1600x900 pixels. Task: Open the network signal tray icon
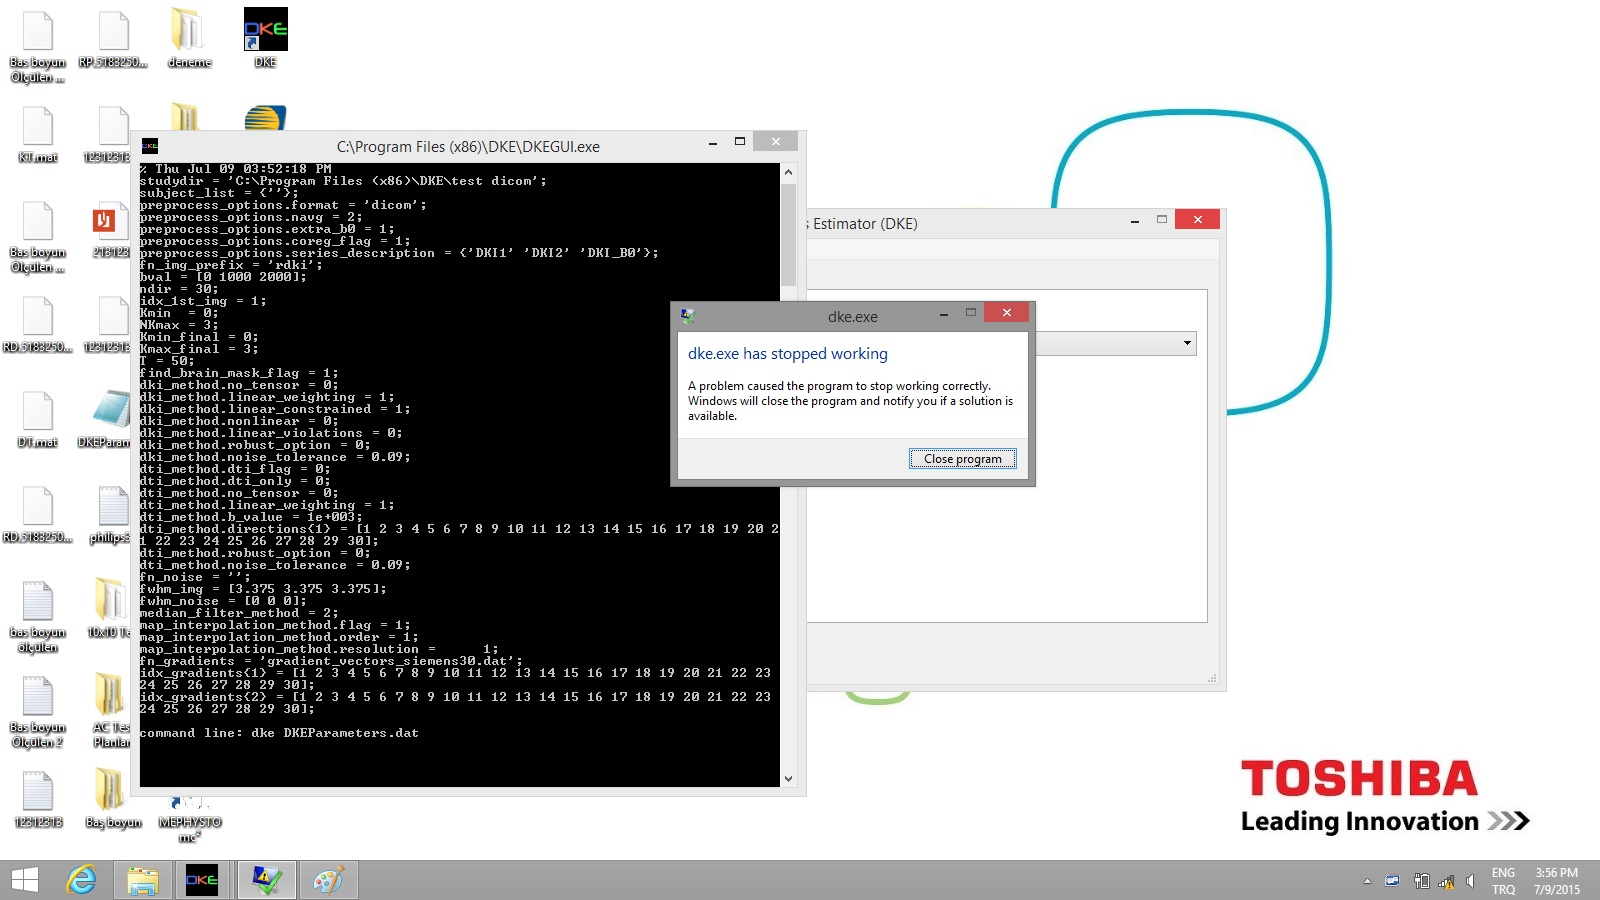point(1446,881)
